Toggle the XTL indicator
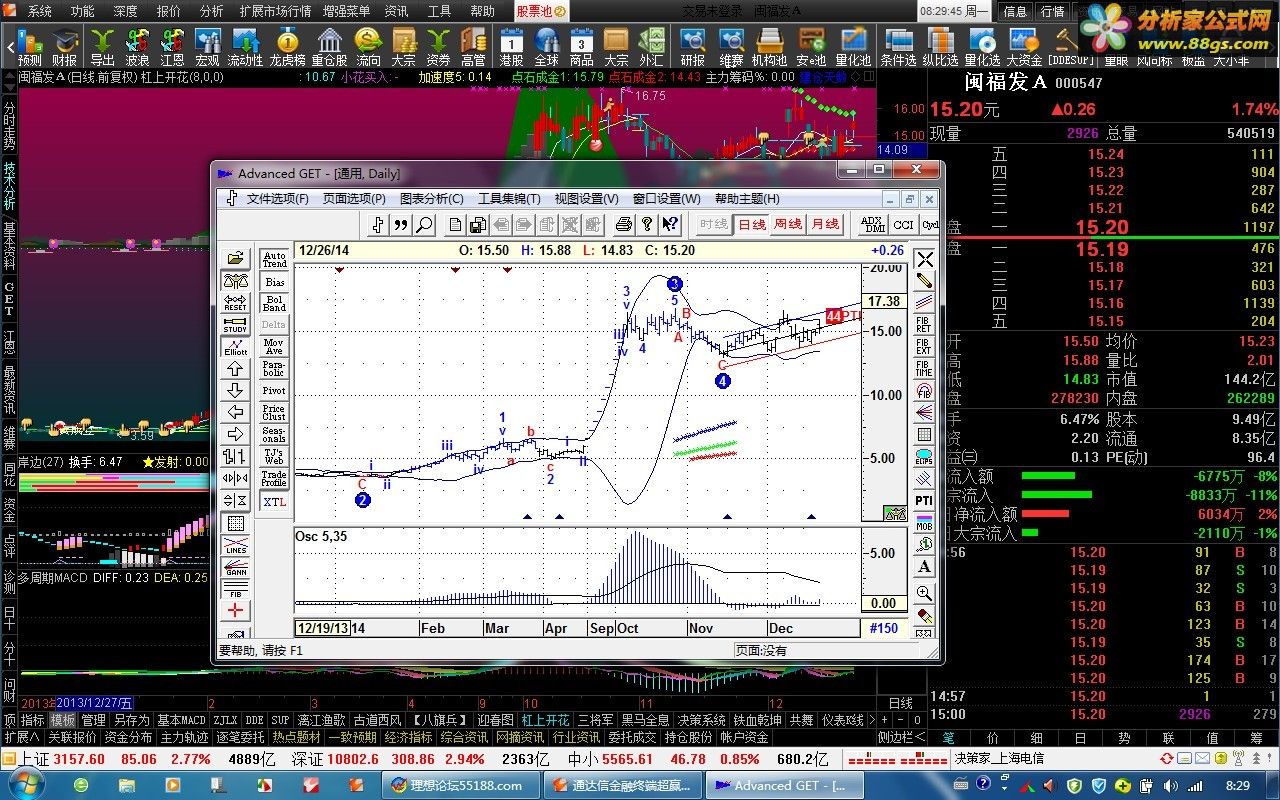 coord(274,502)
